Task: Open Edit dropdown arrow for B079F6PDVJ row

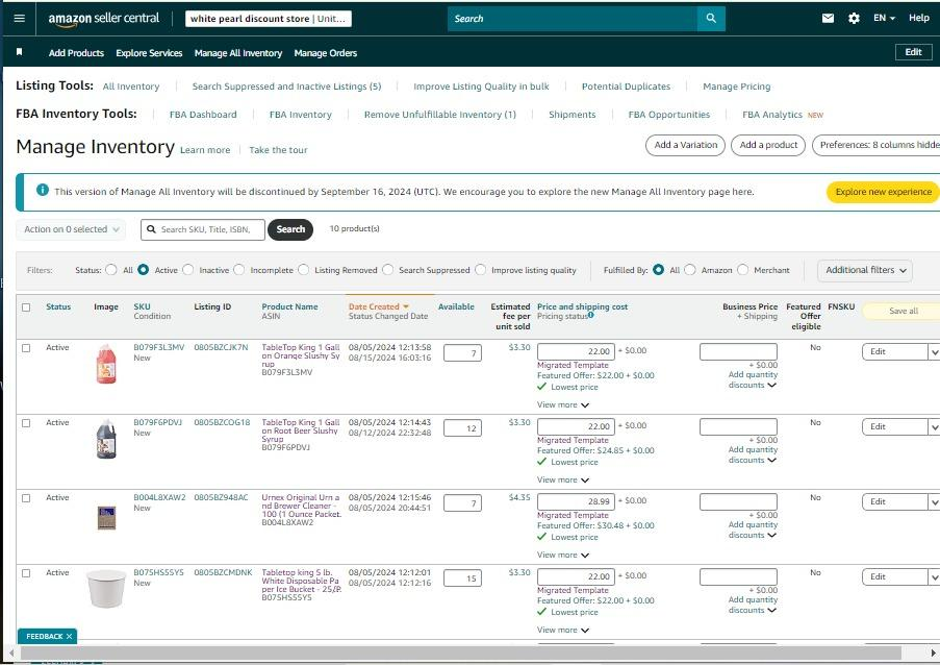Action: coord(933,427)
